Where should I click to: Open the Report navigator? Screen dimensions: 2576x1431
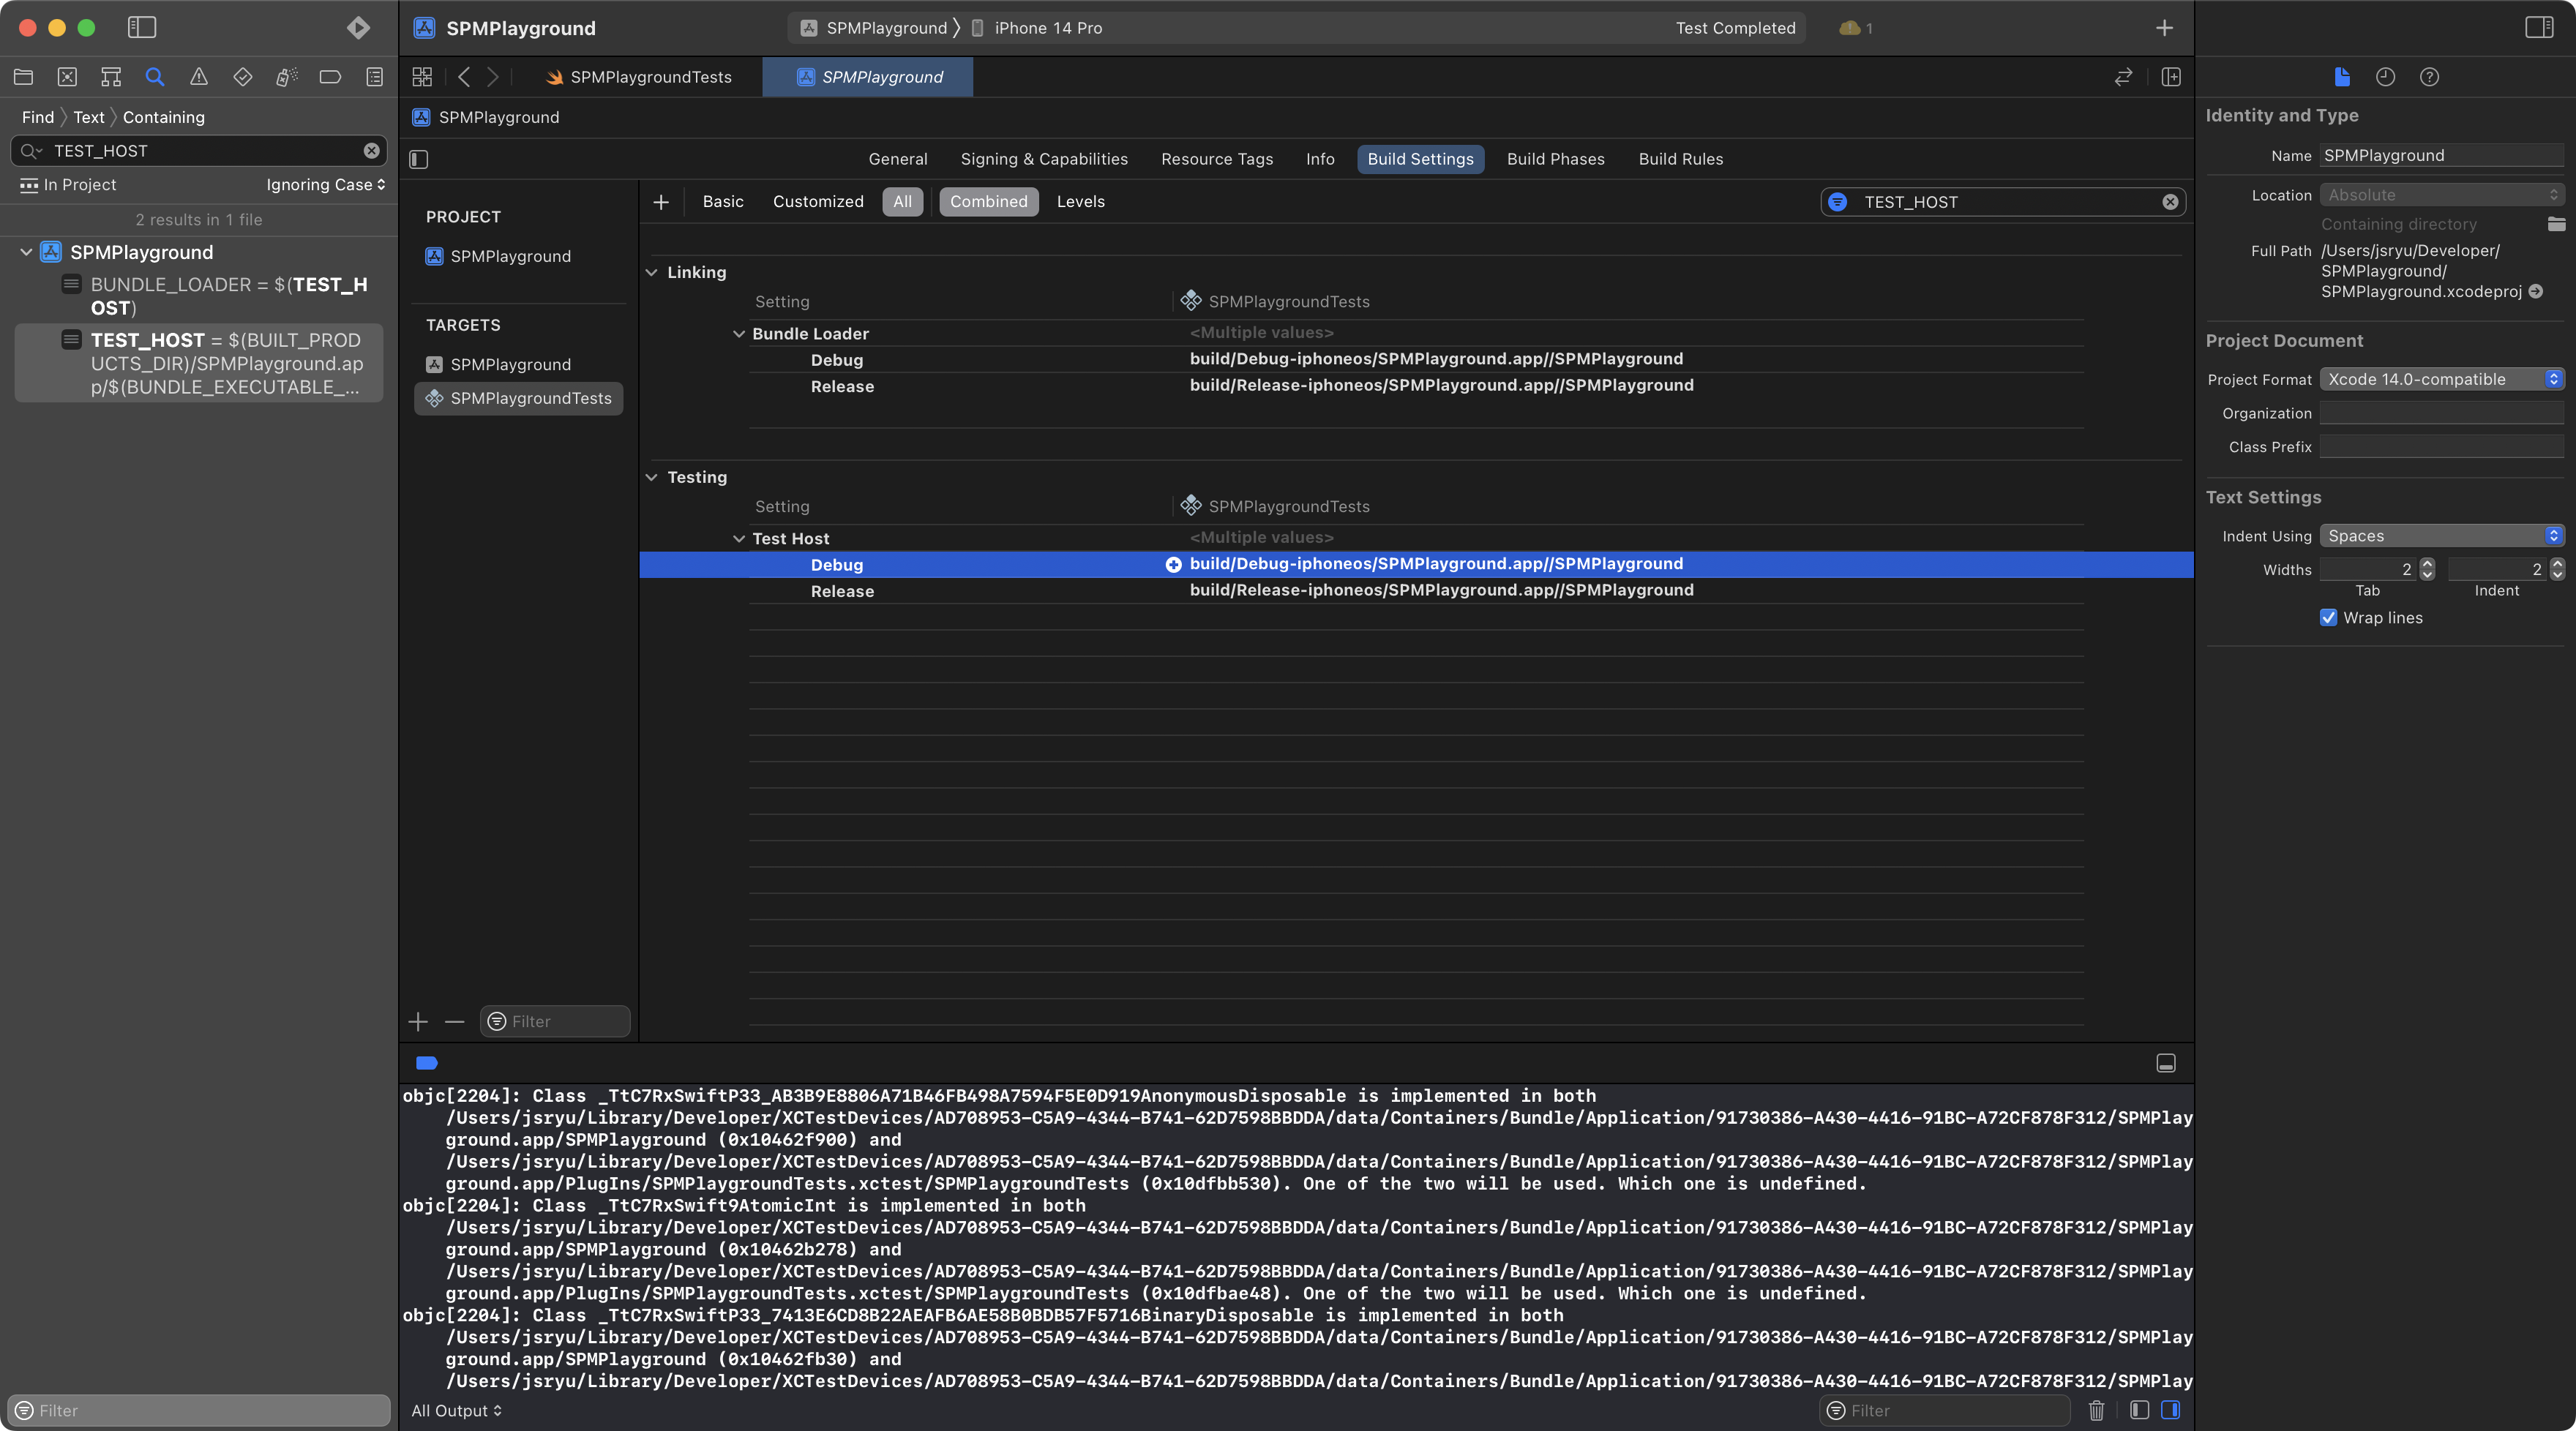[x=375, y=77]
